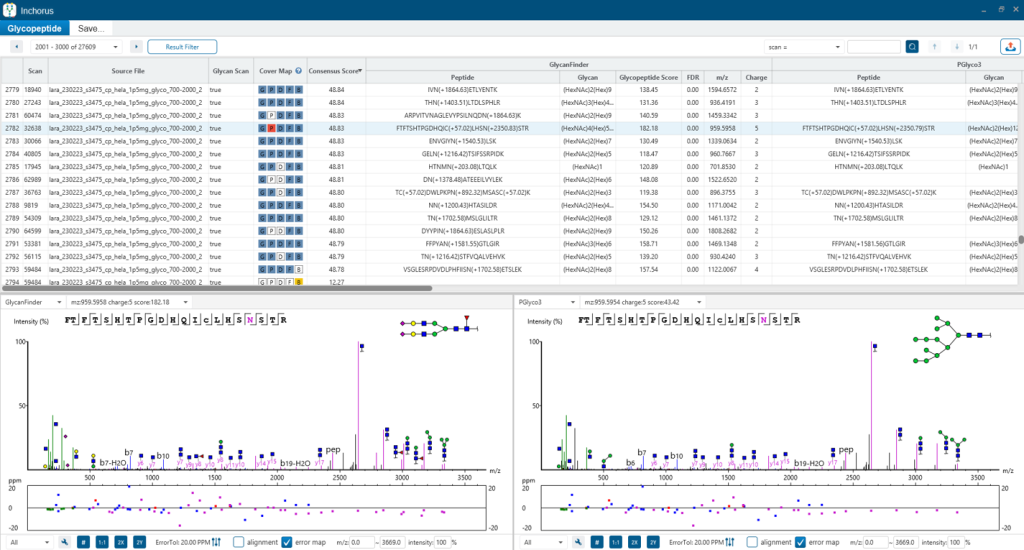Click the export results icon at top right

[x=1010, y=46]
